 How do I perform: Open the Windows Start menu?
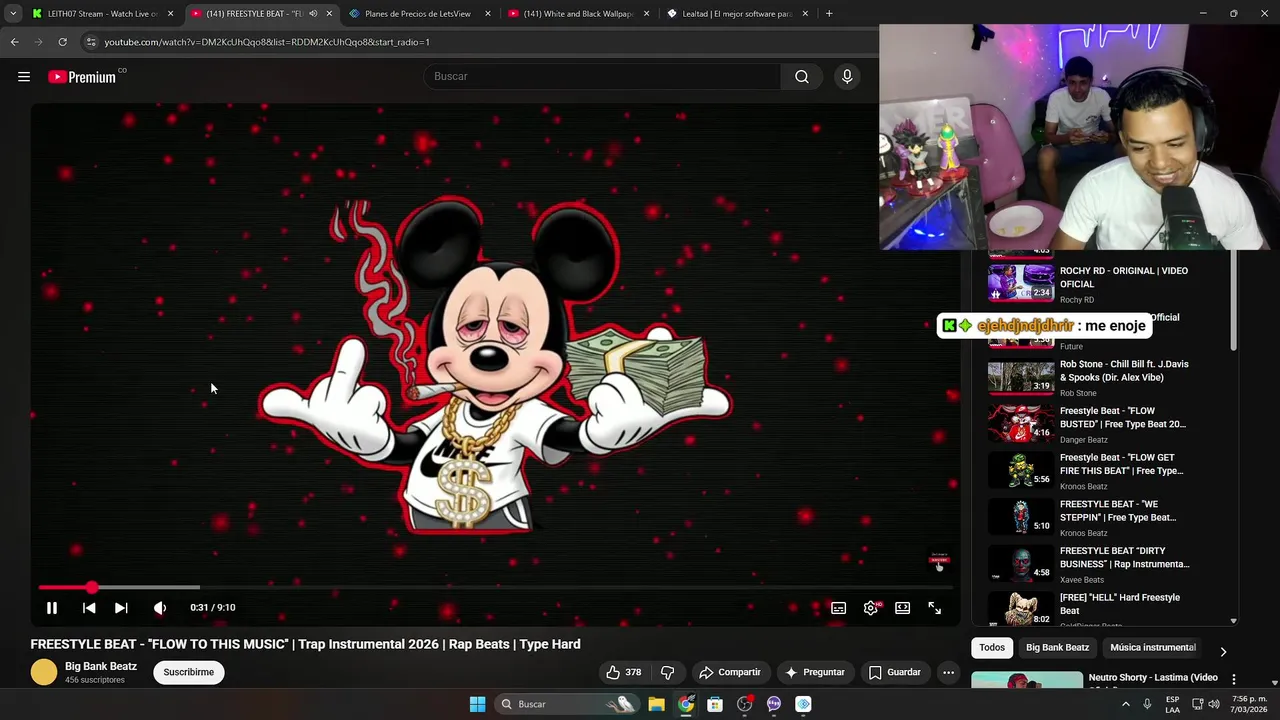[477, 704]
